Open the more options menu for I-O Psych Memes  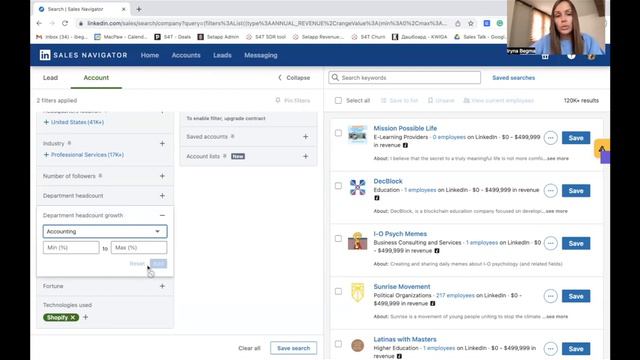[x=550, y=243]
